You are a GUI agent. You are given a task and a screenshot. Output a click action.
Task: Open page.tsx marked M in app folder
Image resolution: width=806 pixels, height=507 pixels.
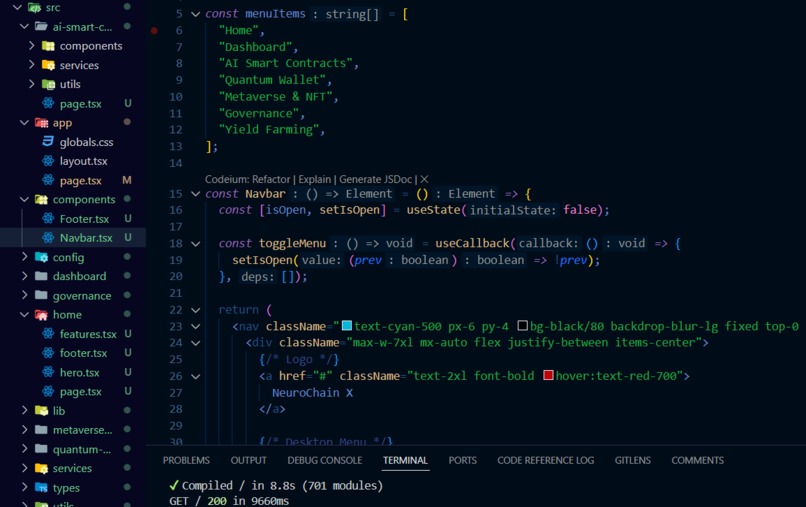[80, 180]
